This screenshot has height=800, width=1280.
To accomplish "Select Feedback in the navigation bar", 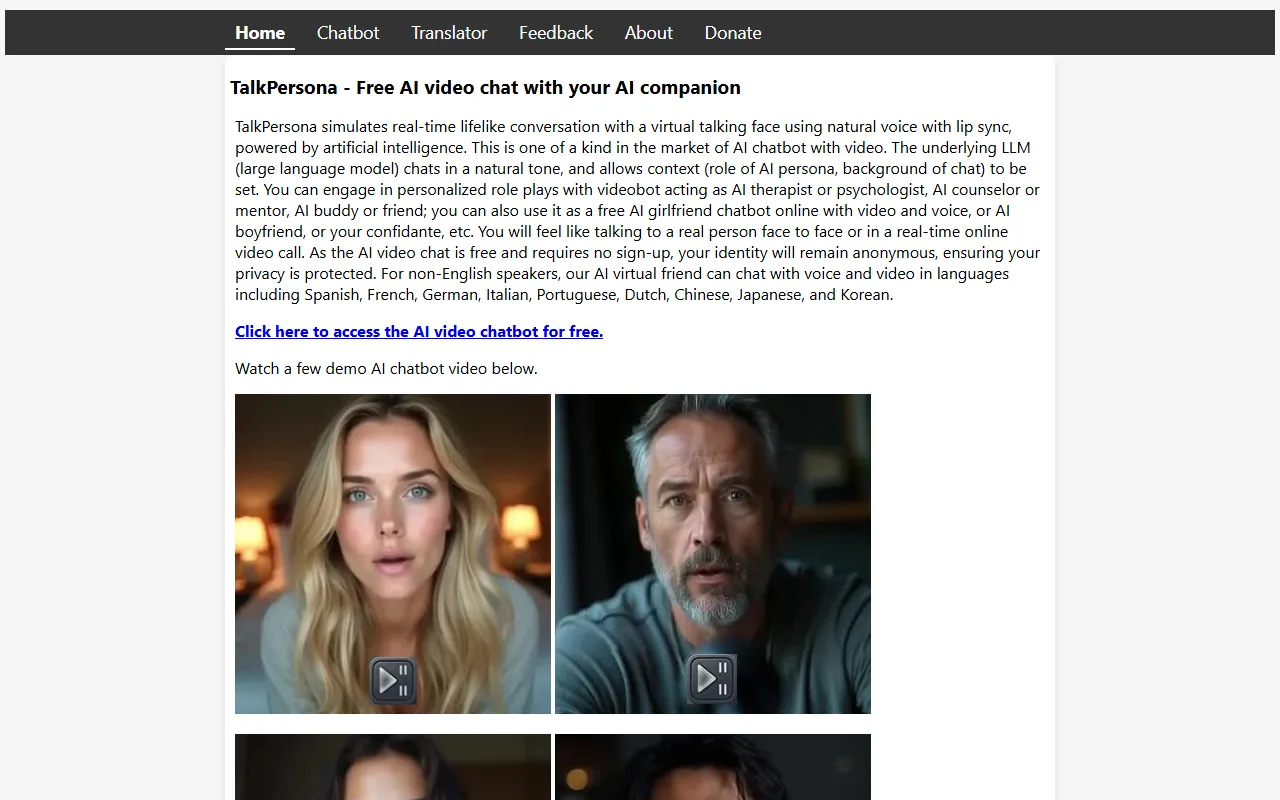I will point(556,33).
